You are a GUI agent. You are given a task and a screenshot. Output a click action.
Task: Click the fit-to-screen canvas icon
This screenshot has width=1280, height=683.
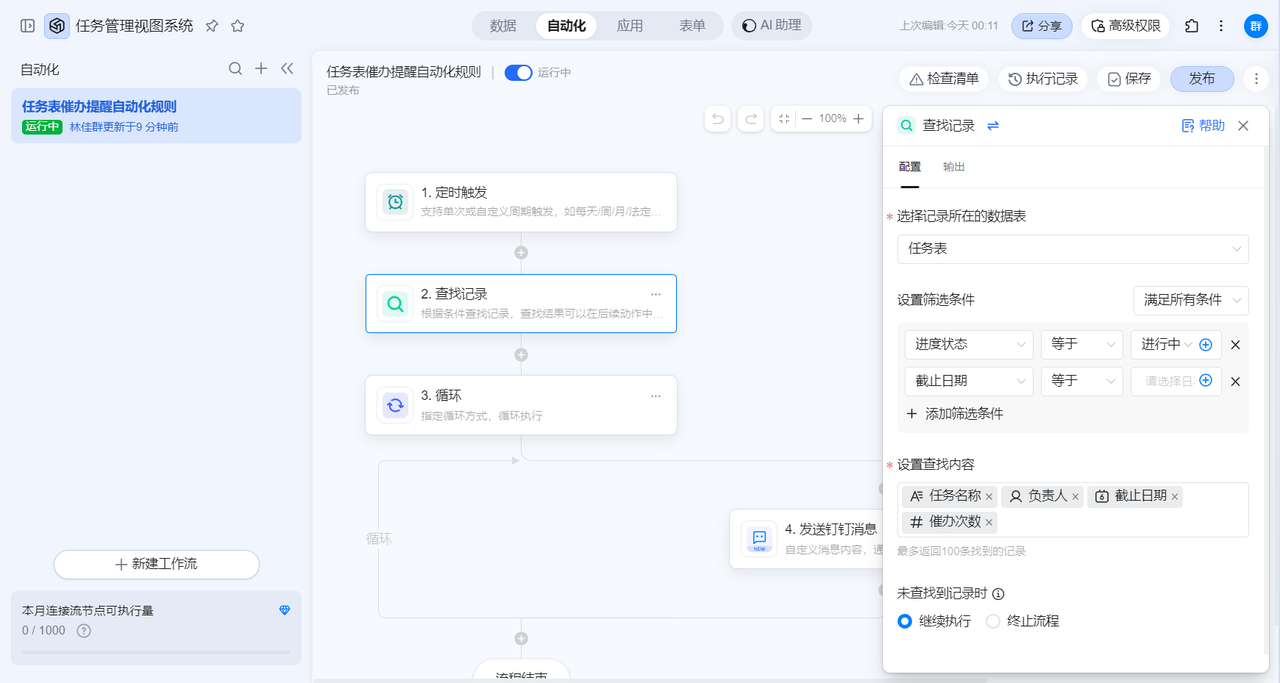tap(784, 119)
